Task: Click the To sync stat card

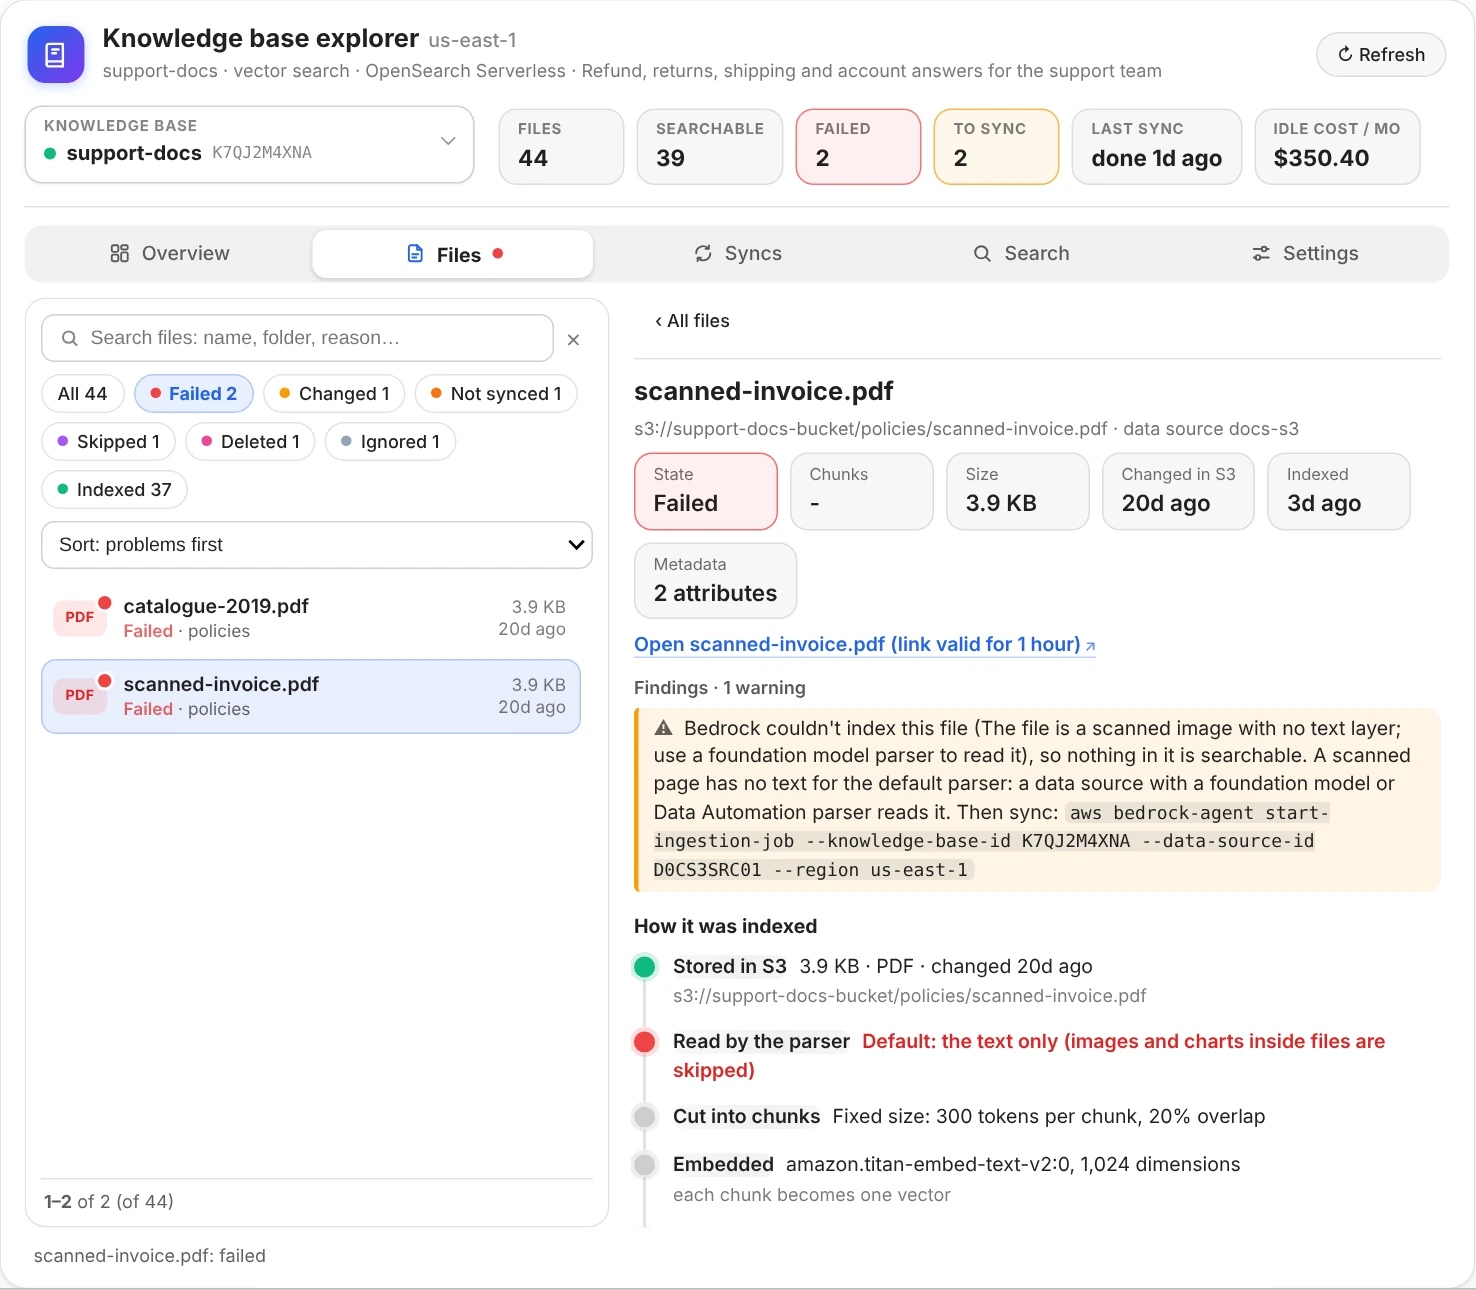Action: click(x=996, y=147)
